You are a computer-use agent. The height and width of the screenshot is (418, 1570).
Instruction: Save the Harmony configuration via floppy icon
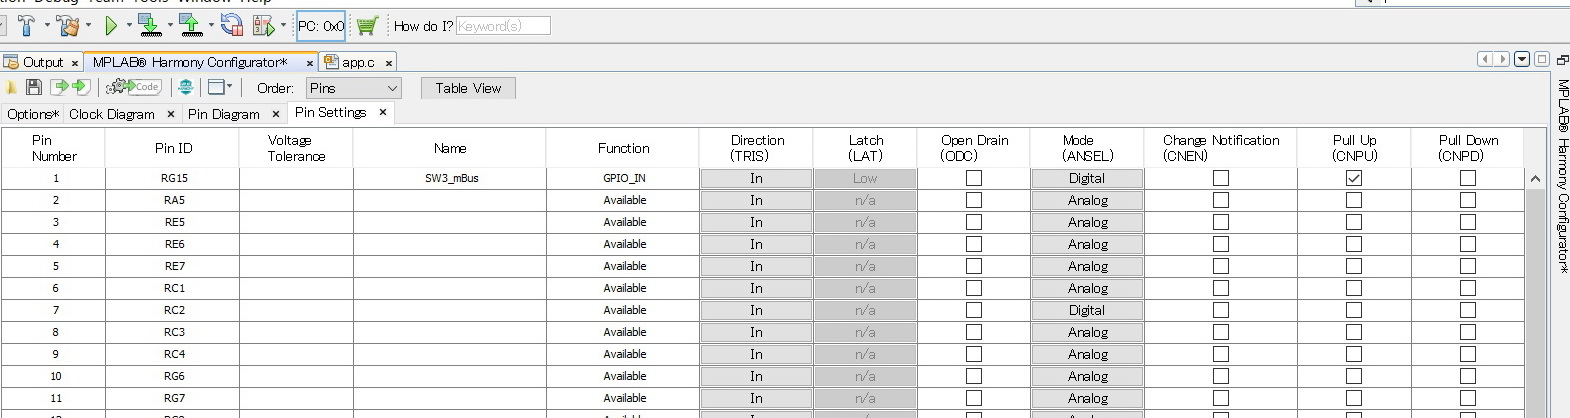pyautogui.click(x=34, y=88)
